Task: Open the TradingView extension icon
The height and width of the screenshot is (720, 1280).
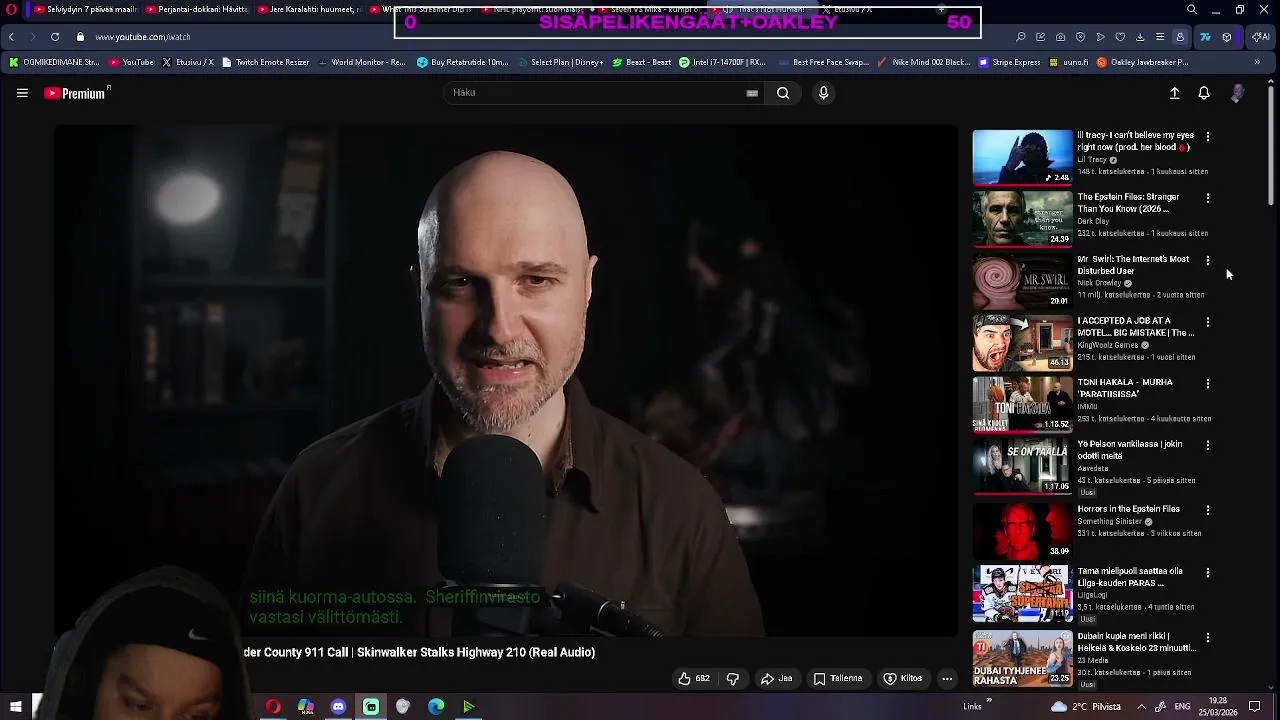Action: click(x=1205, y=37)
